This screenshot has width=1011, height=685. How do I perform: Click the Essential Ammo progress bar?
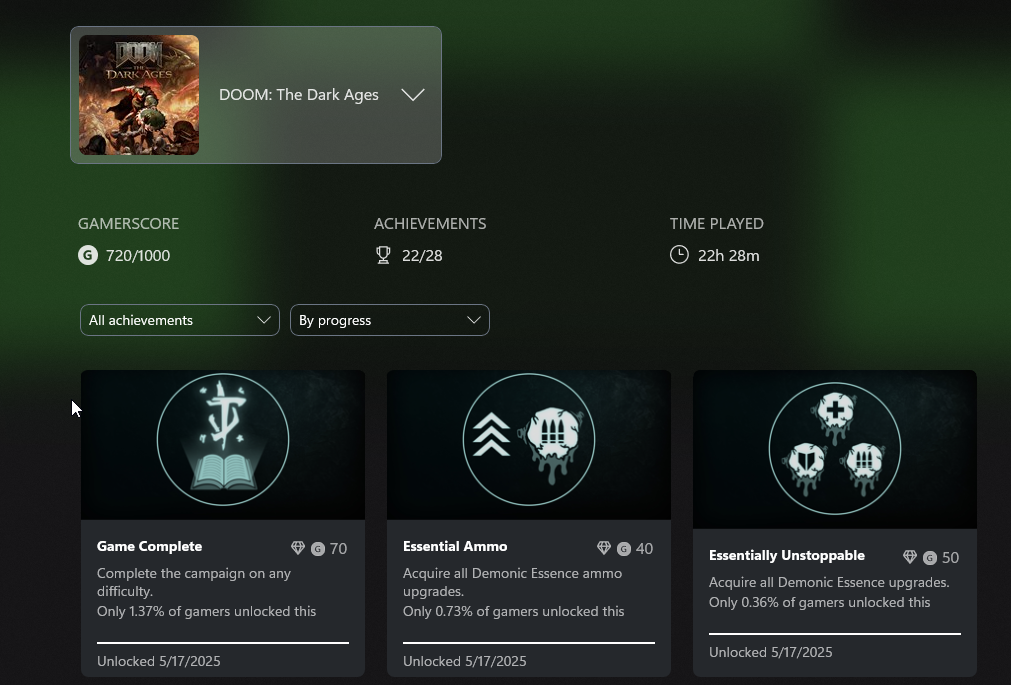tap(529, 642)
